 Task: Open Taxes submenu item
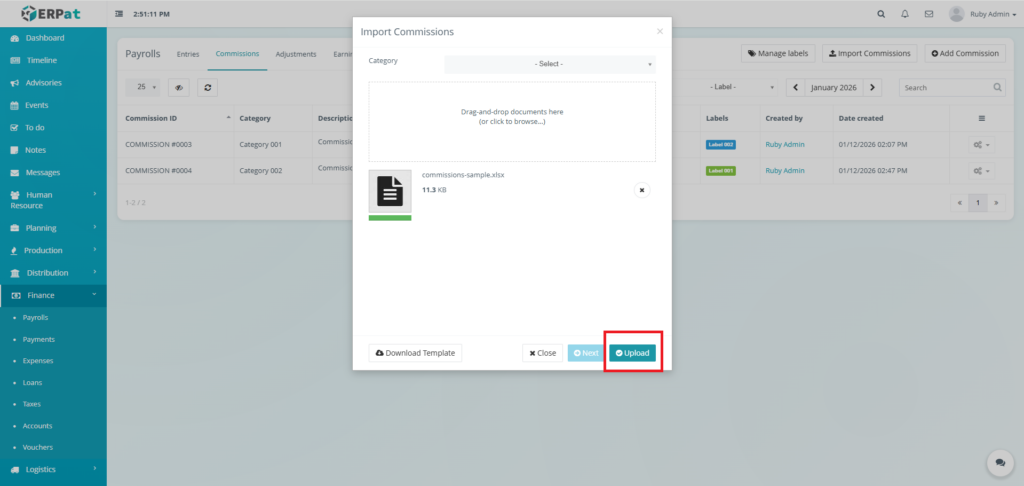tap(31, 404)
